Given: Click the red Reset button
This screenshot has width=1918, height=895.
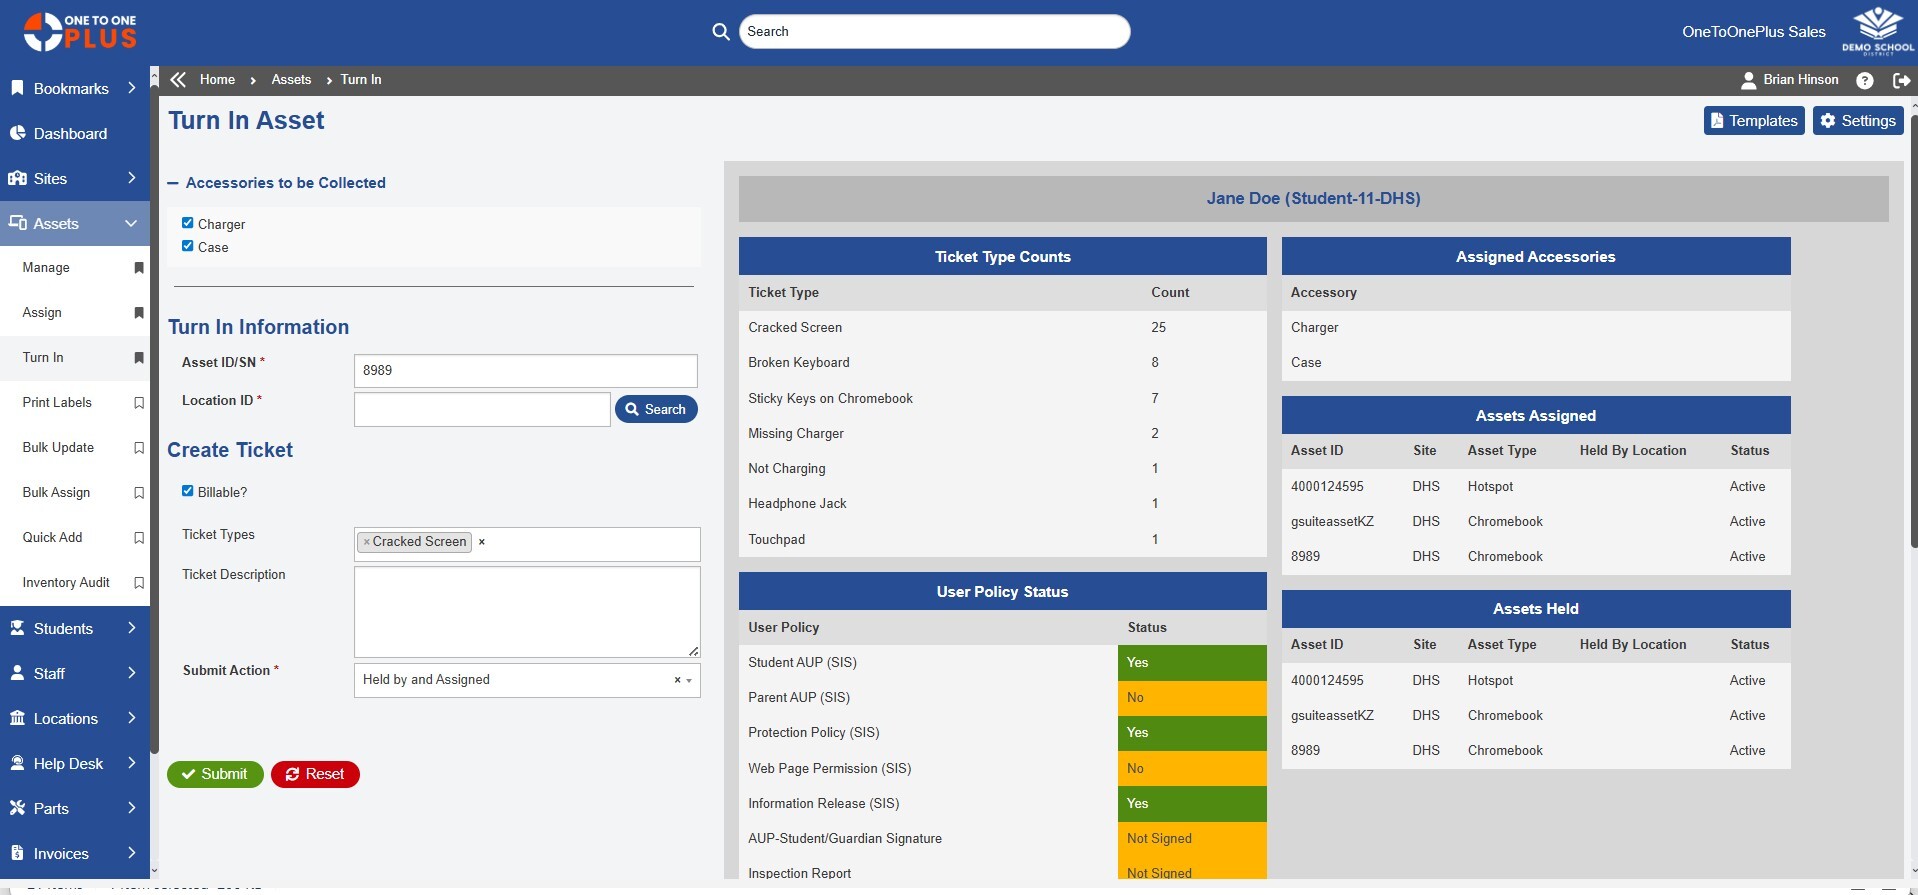Looking at the screenshot, I should [x=315, y=774].
